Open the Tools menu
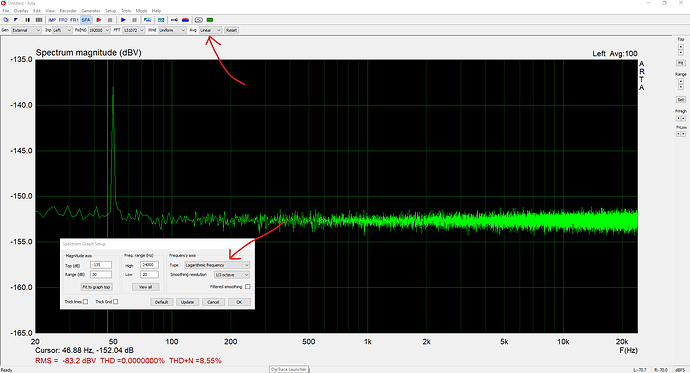 coord(126,11)
